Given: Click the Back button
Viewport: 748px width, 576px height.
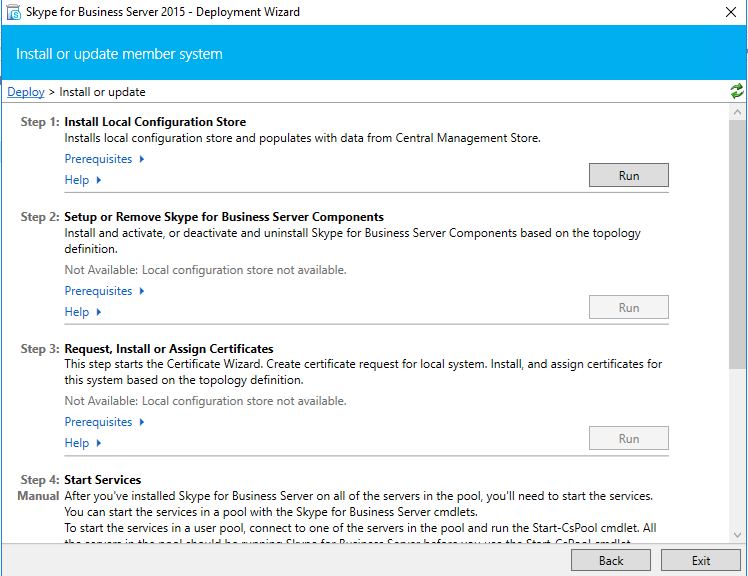Looking at the screenshot, I should point(611,560).
